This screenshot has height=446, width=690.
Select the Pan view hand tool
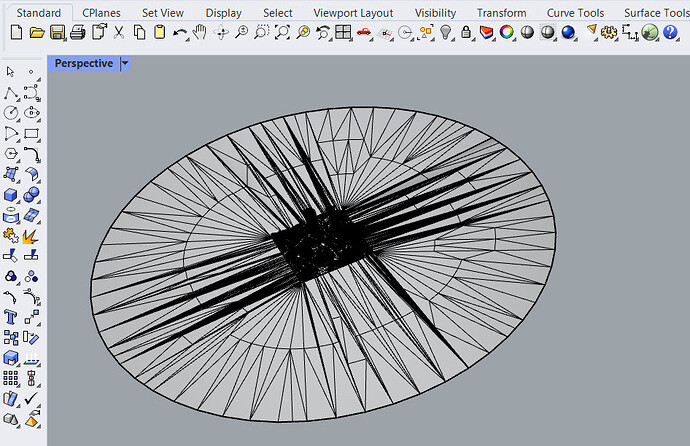point(200,33)
